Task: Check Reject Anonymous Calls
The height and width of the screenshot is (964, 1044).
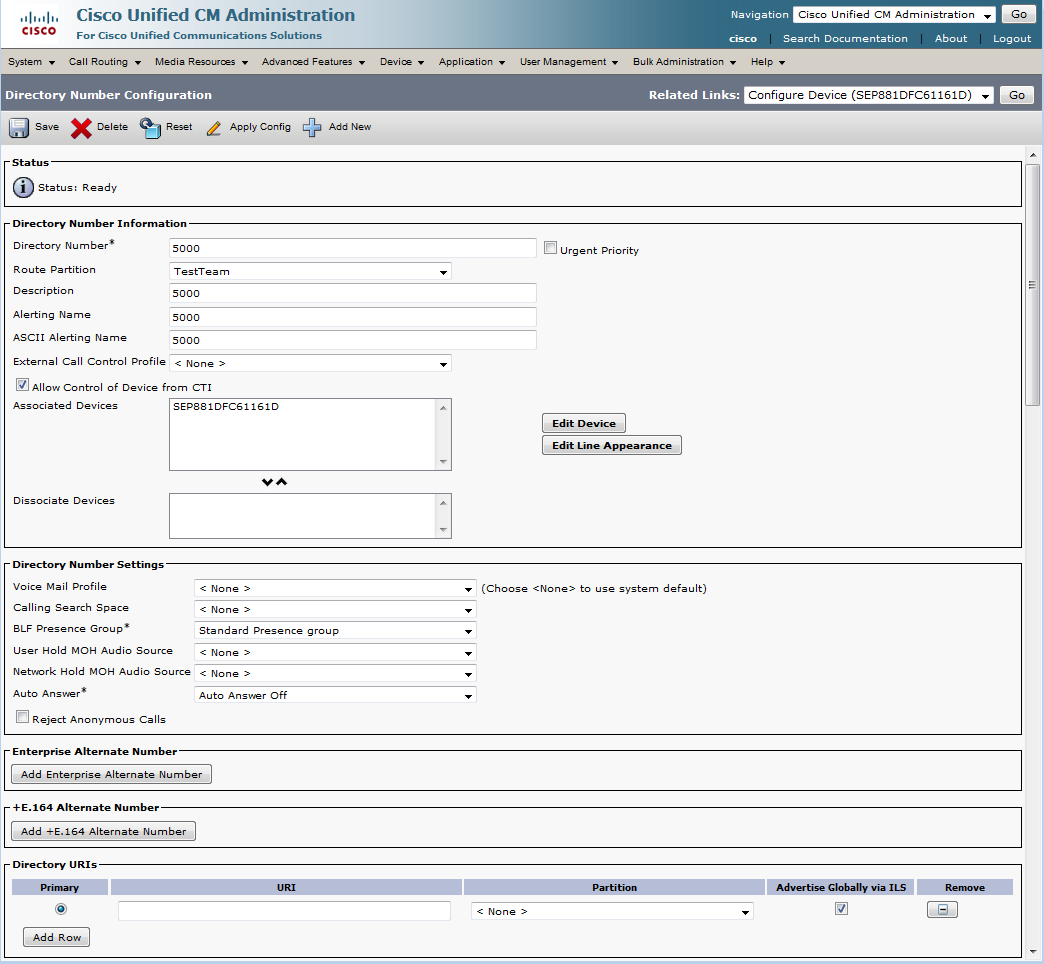Action: pyautogui.click(x=22, y=717)
